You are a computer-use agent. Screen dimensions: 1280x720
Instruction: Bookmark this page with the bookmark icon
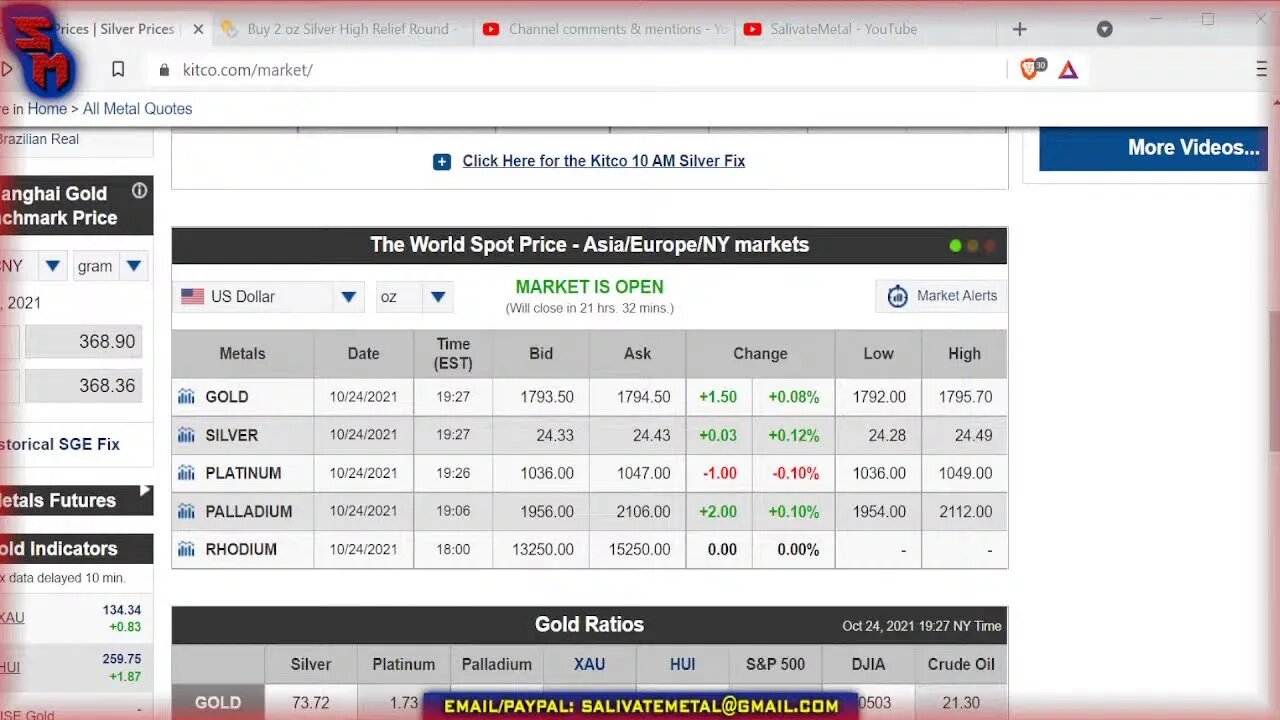118,70
